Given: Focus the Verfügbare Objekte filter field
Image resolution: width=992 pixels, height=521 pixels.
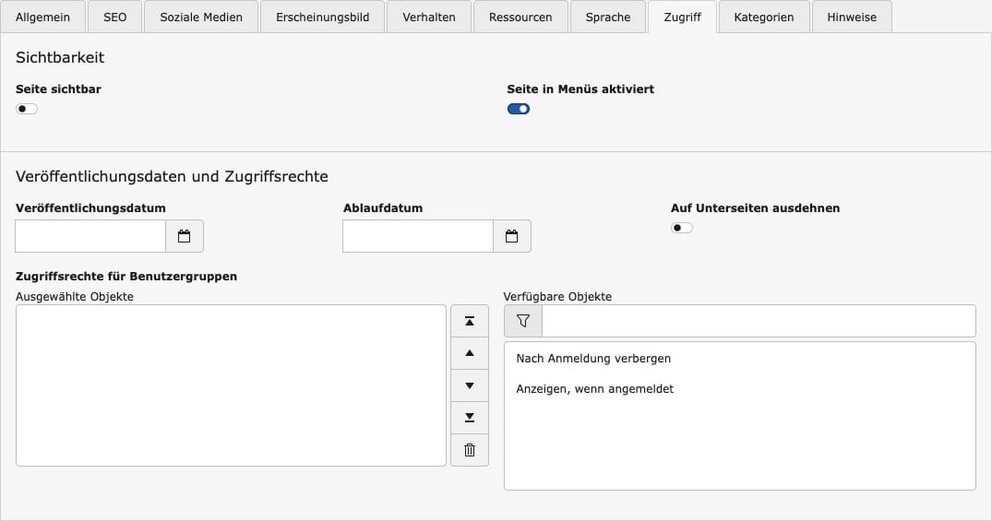Looking at the screenshot, I should (x=758, y=321).
